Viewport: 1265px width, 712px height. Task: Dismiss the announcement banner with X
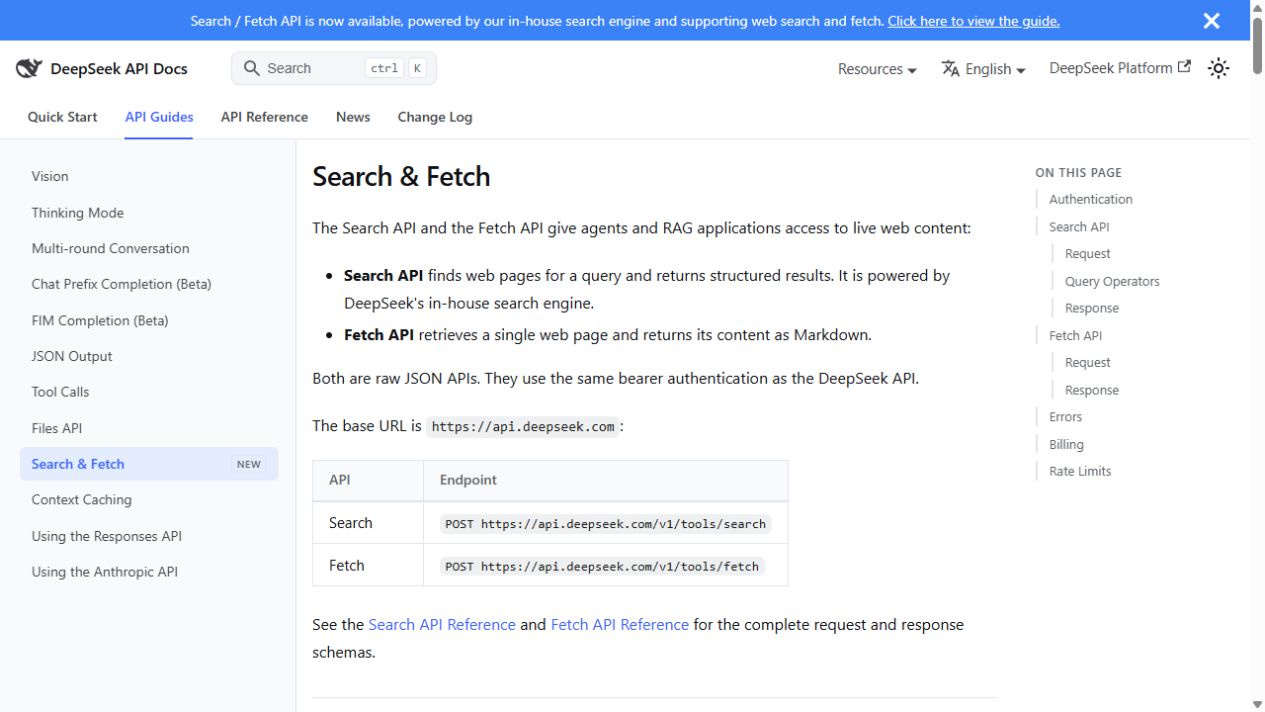coord(1211,21)
